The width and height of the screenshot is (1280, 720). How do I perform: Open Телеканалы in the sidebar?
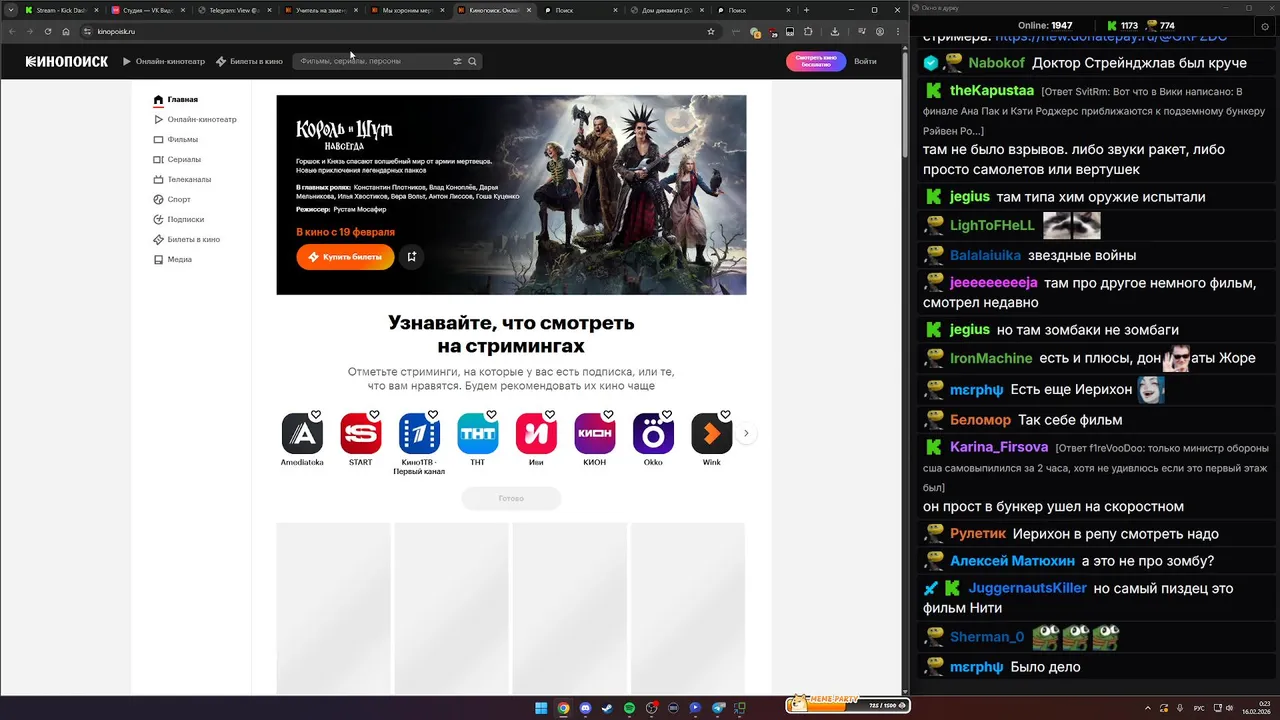tap(182, 180)
